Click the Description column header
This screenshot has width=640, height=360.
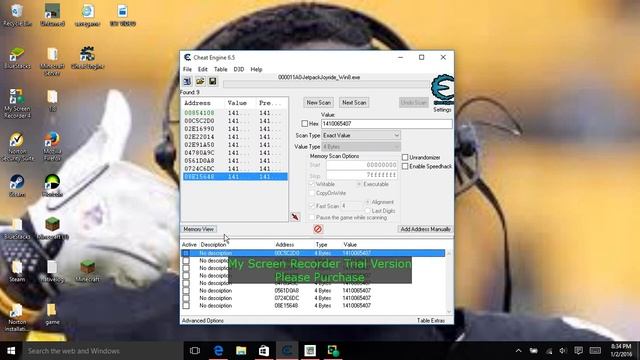[x=213, y=244]
